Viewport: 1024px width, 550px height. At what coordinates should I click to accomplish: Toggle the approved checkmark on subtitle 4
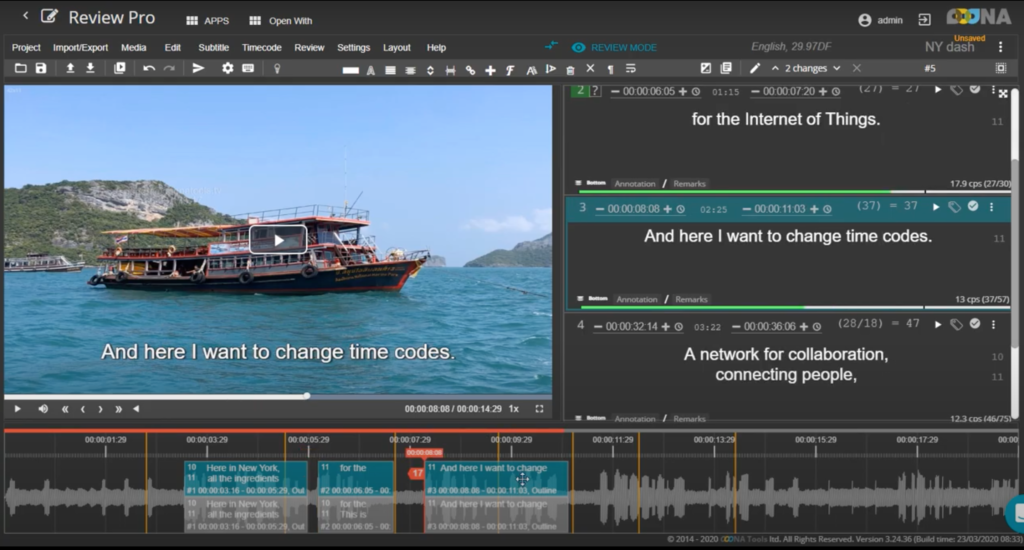[x=974, y=324]
